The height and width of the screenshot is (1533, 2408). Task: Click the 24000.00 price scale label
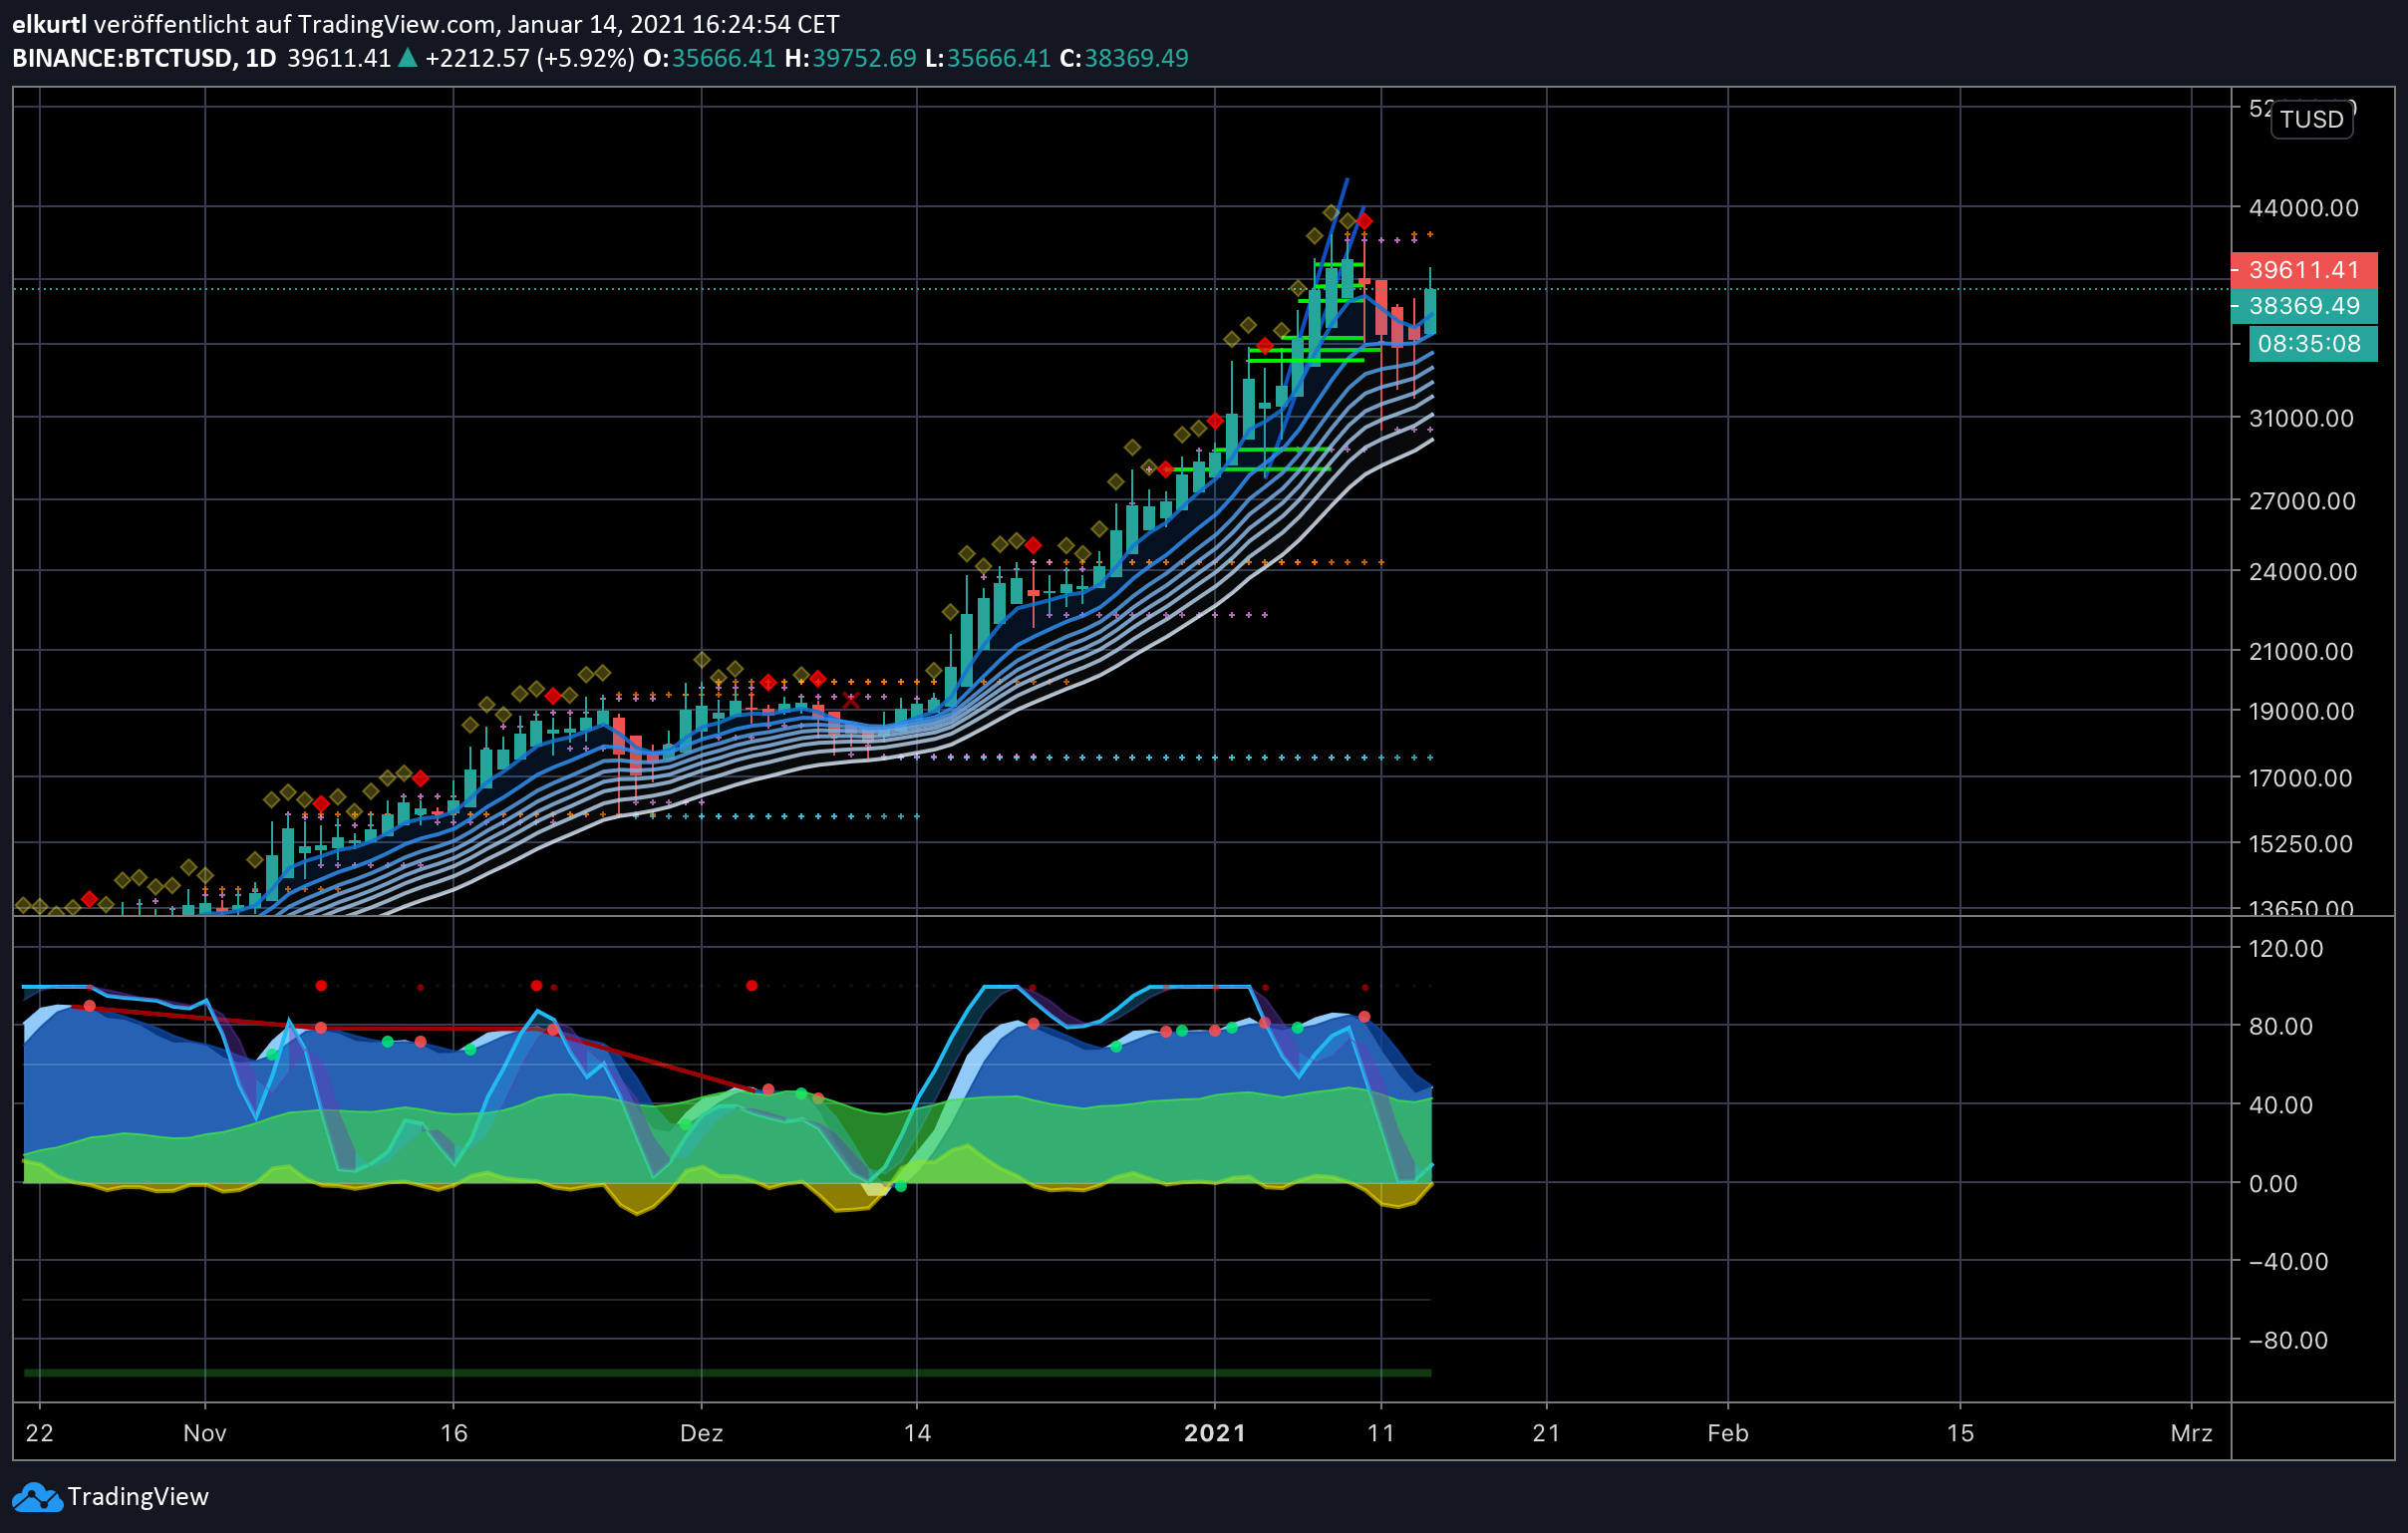point(2303,572)
